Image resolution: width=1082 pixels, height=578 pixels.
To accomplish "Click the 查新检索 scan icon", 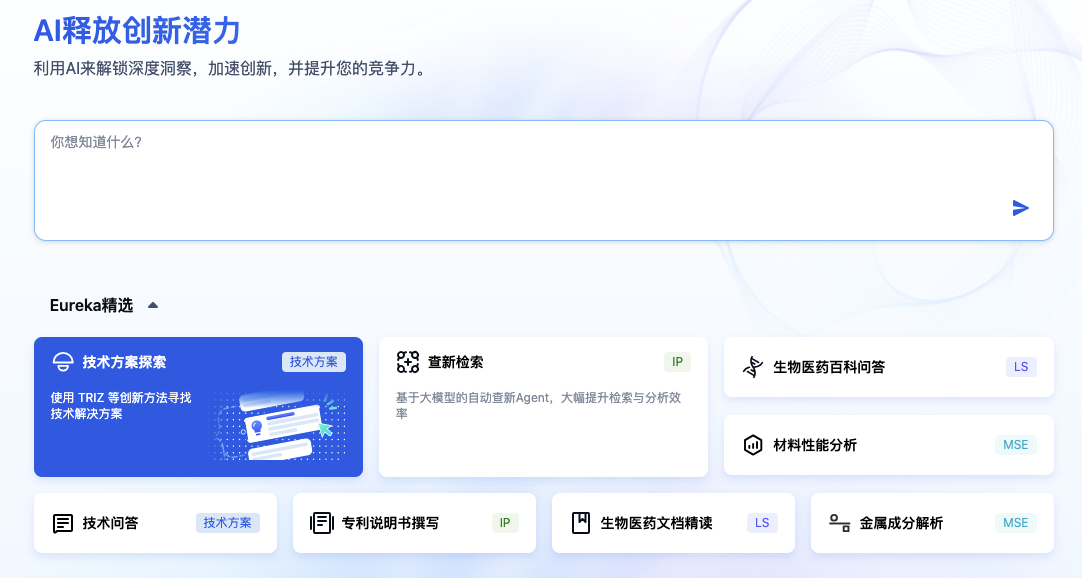I will [408, 362].
